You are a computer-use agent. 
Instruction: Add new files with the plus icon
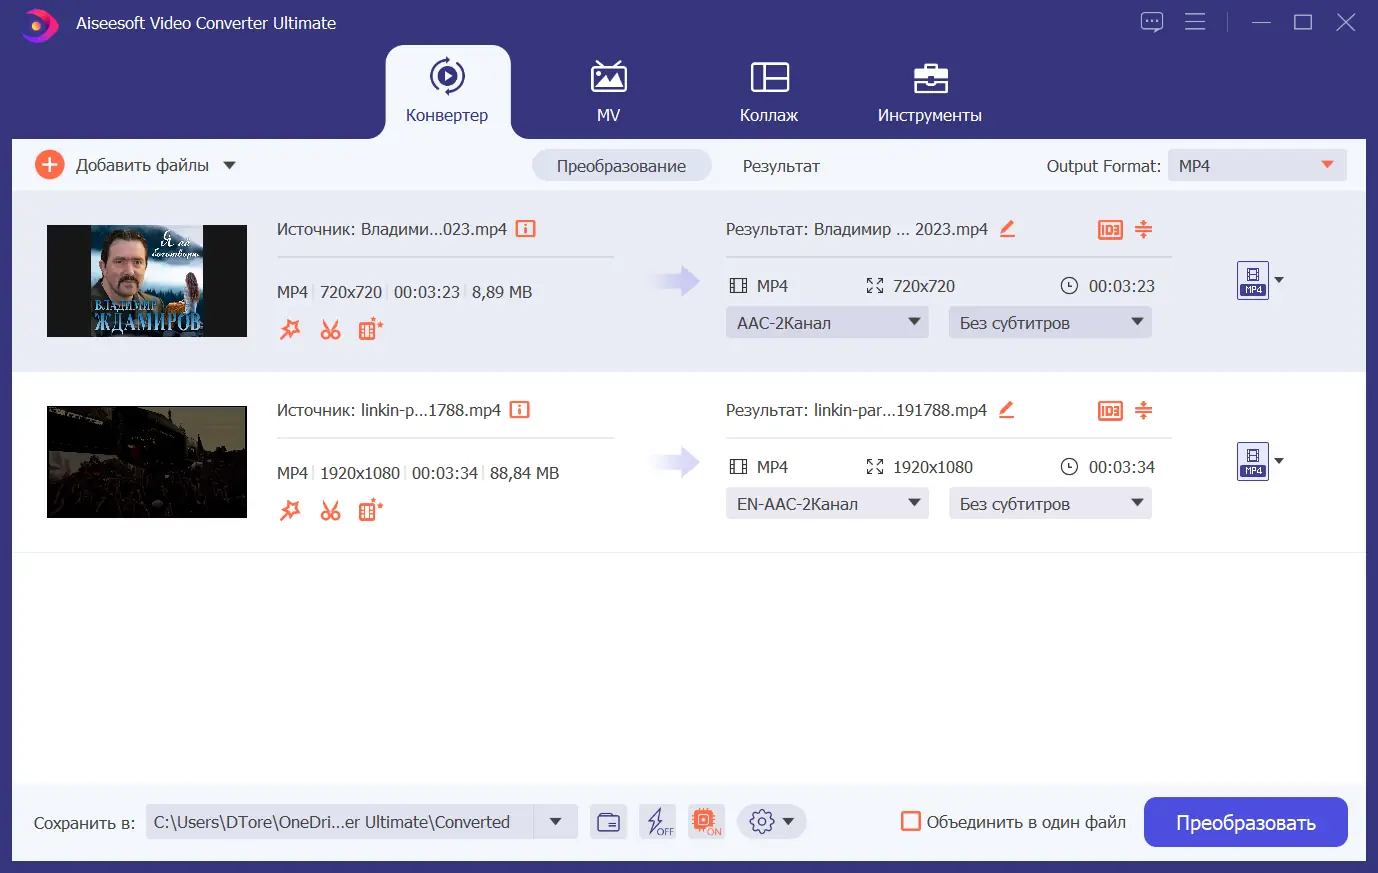pos(48,165)
